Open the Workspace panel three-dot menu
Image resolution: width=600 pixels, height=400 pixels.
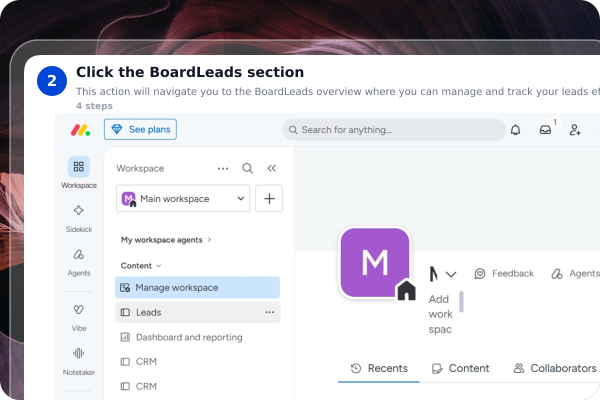pos(223,168)
